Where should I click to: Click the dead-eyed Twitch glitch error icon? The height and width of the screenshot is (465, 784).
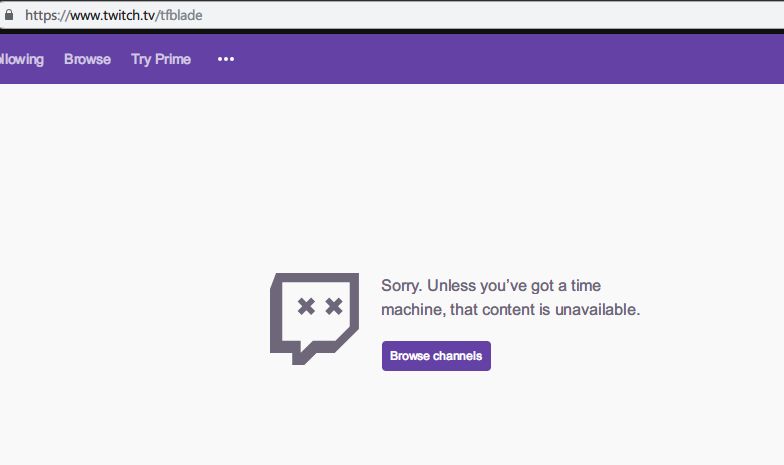pos(314,318)
